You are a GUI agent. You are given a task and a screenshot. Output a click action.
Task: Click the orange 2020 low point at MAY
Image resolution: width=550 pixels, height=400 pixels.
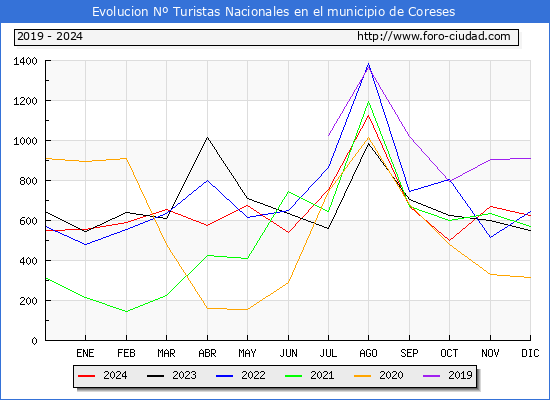[247, 309]
